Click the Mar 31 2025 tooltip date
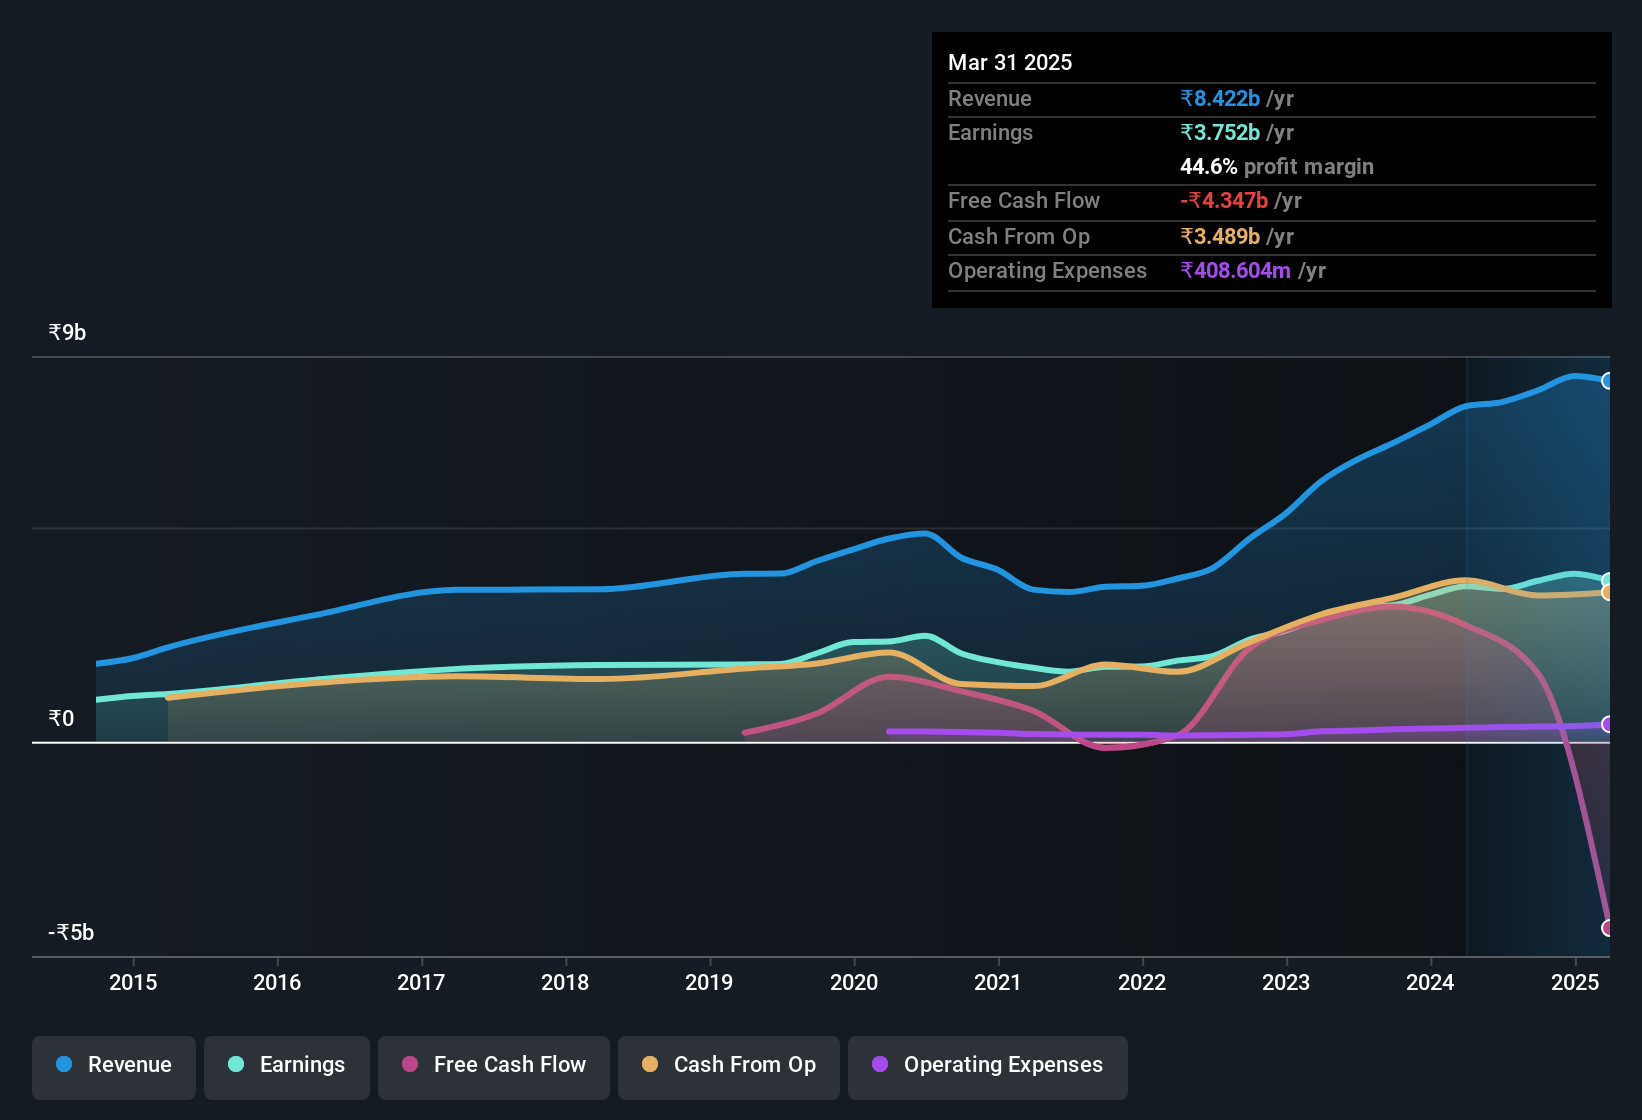This screenshot has width=1642, height=1120. tap(1010, 62)
